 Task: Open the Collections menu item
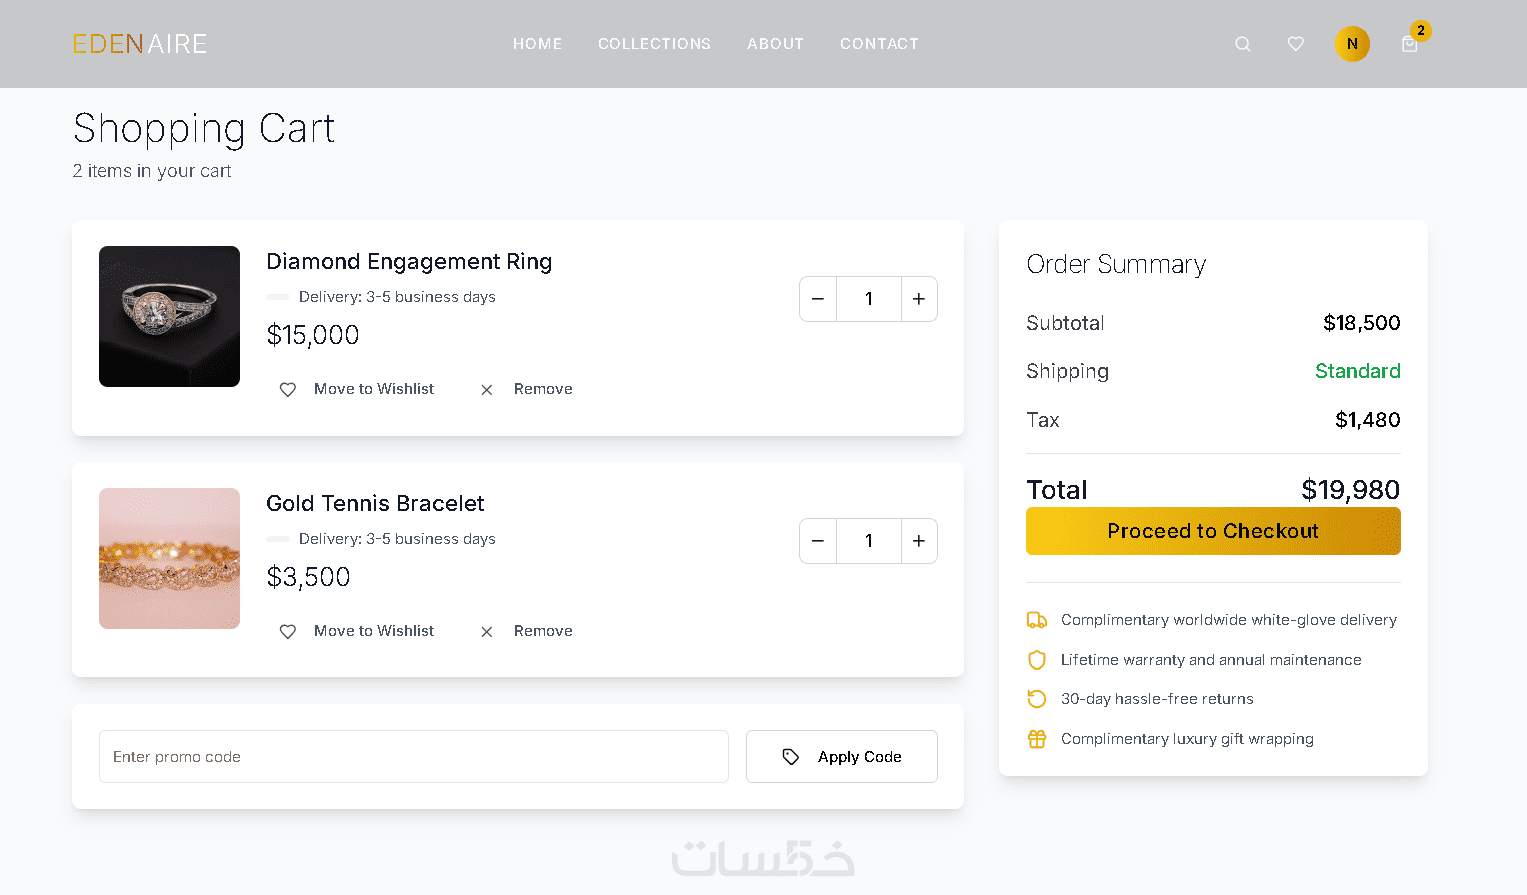point(654,44)
